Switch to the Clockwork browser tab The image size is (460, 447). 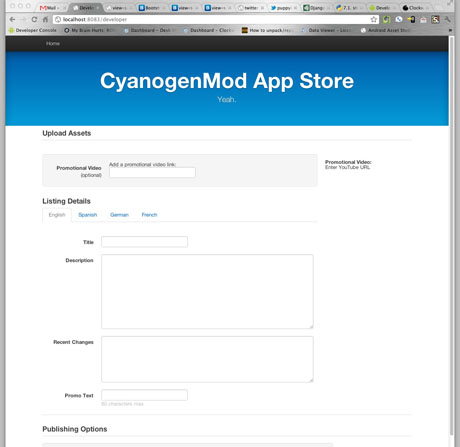point(416,8)
